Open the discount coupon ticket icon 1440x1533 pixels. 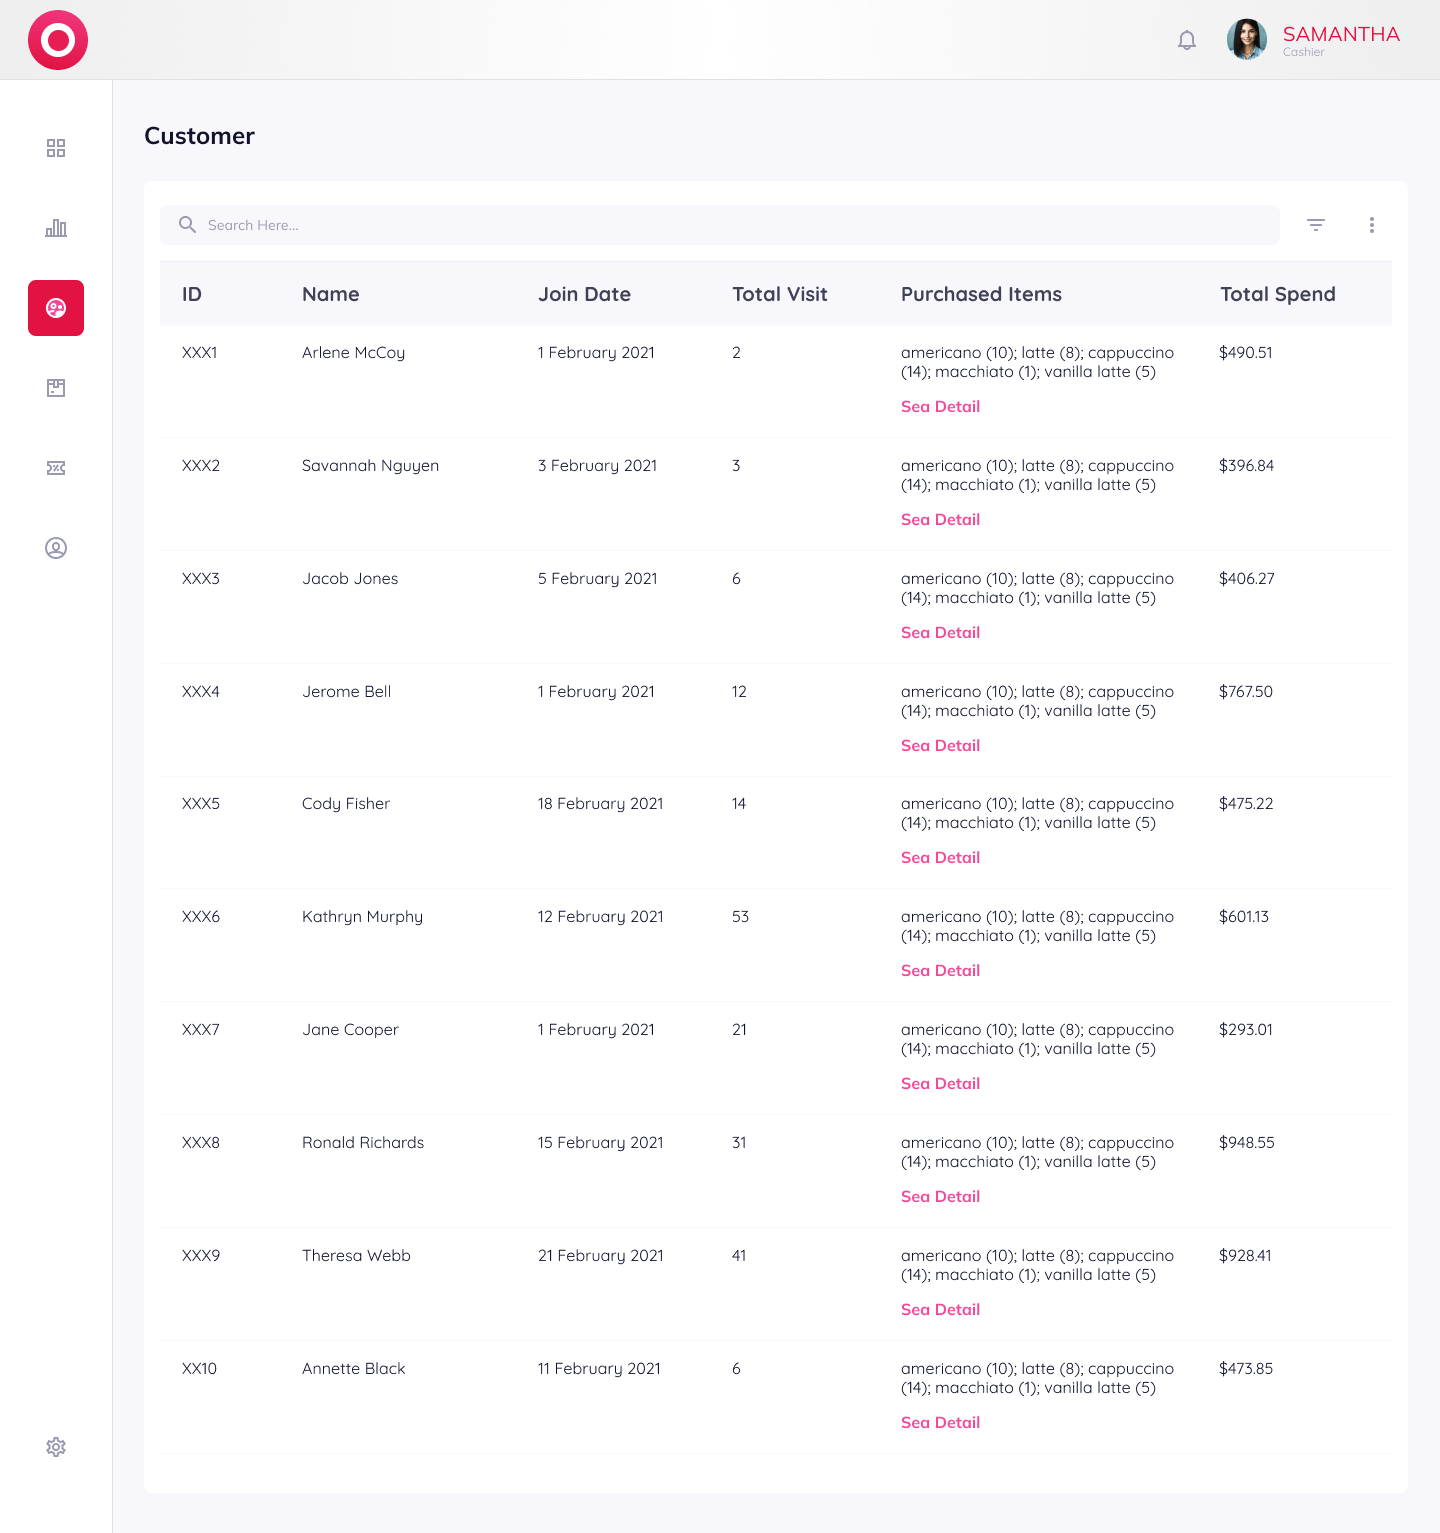pos(56,468)
